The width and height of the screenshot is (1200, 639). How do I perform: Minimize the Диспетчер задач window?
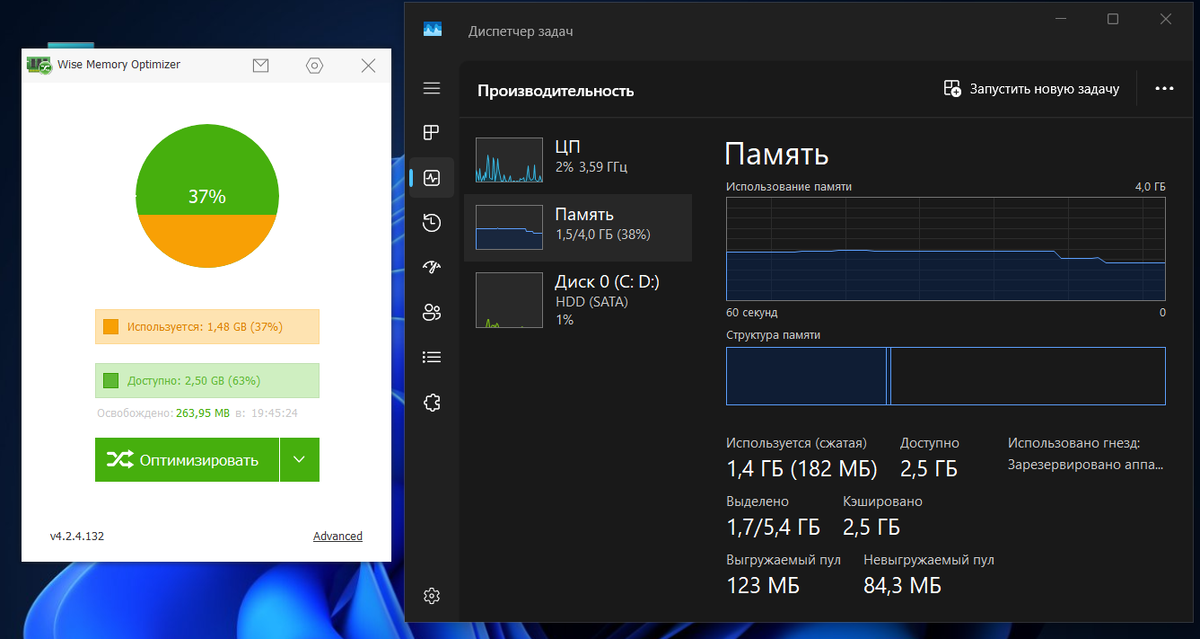[1060, 19]
